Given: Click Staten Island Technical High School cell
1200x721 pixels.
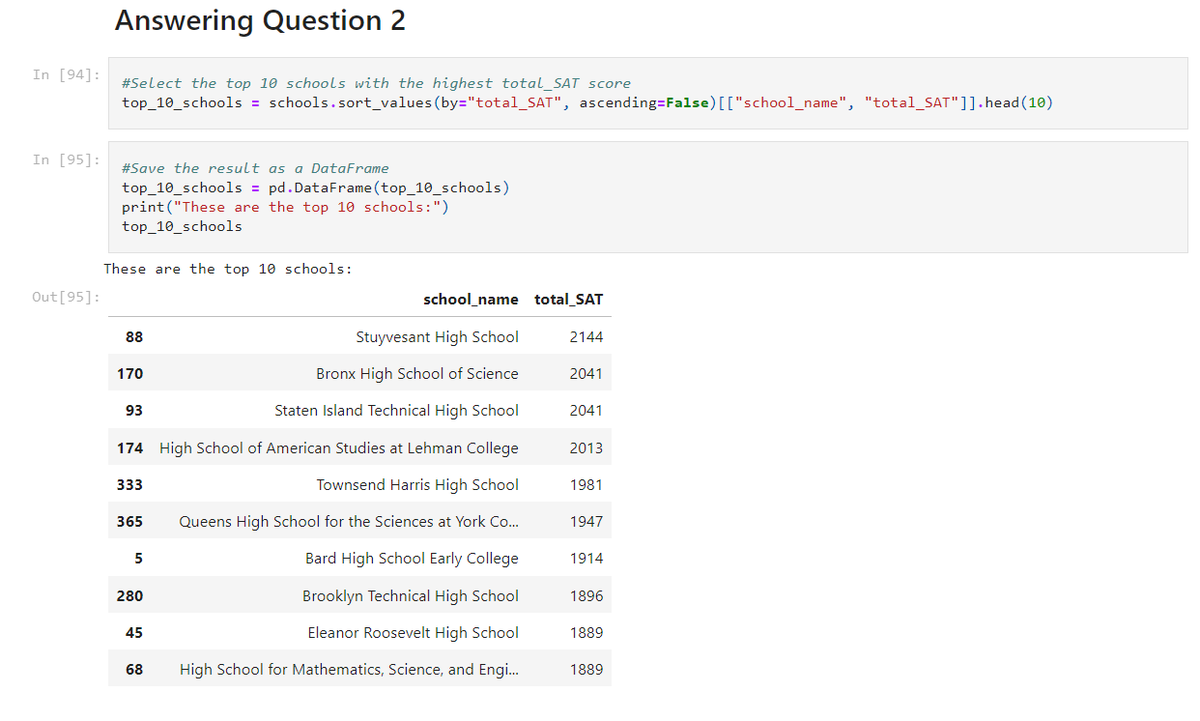Looking at the screenshot, I should (x=397, y=411).
